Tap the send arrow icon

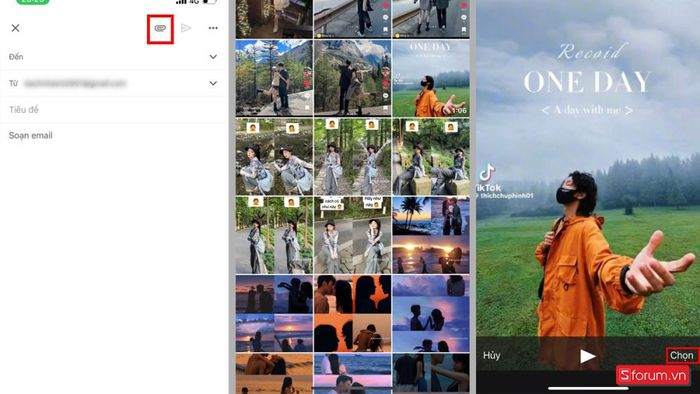point(186,28)
